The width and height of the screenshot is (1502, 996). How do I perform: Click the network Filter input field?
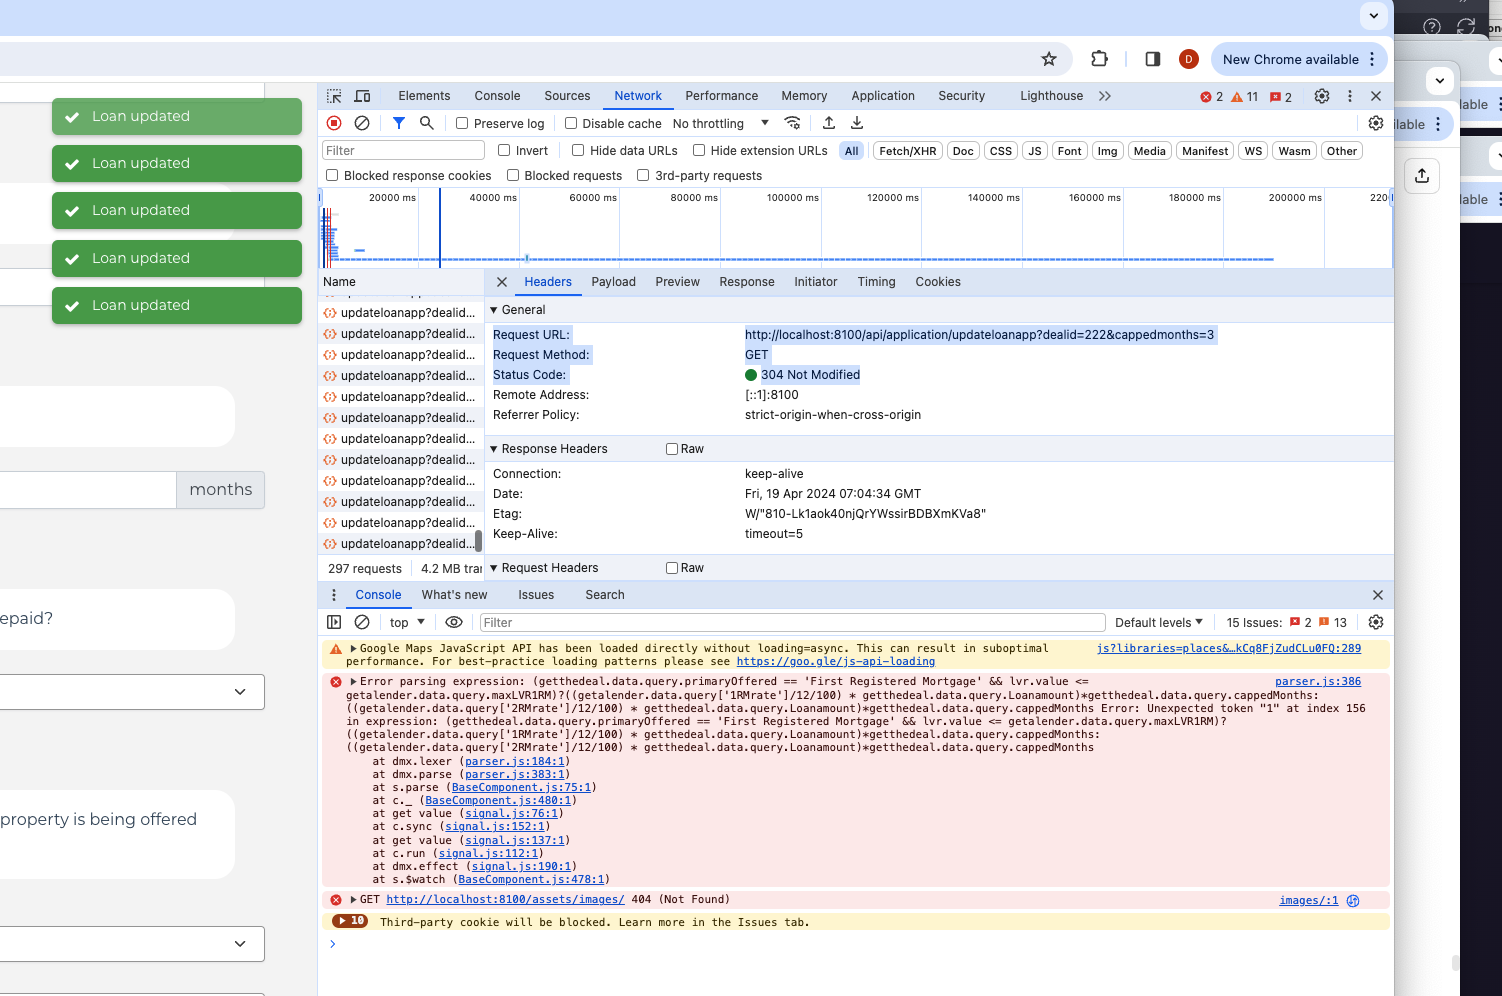[403, 151]
